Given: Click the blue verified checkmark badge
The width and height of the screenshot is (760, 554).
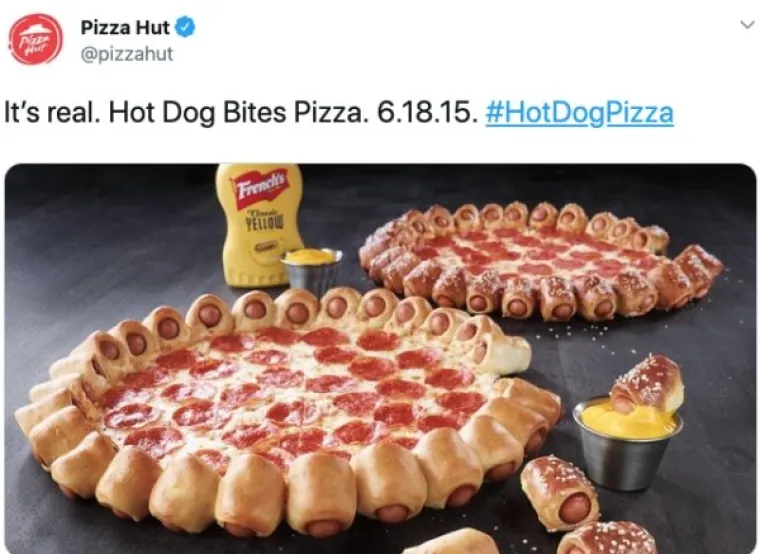Looking at the screenshot, I should (x=185, y=27).
